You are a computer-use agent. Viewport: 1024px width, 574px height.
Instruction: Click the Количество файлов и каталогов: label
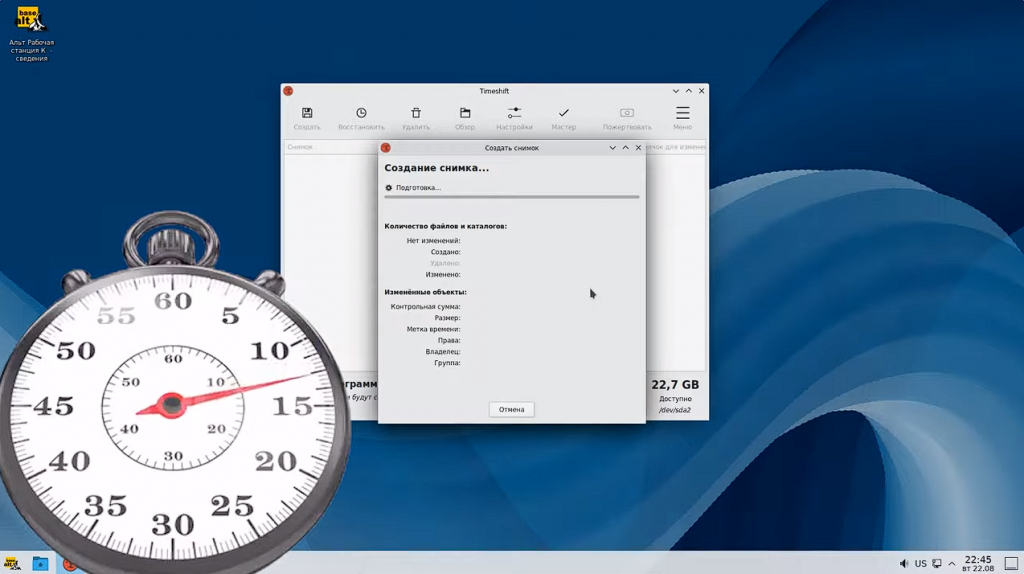445,226
